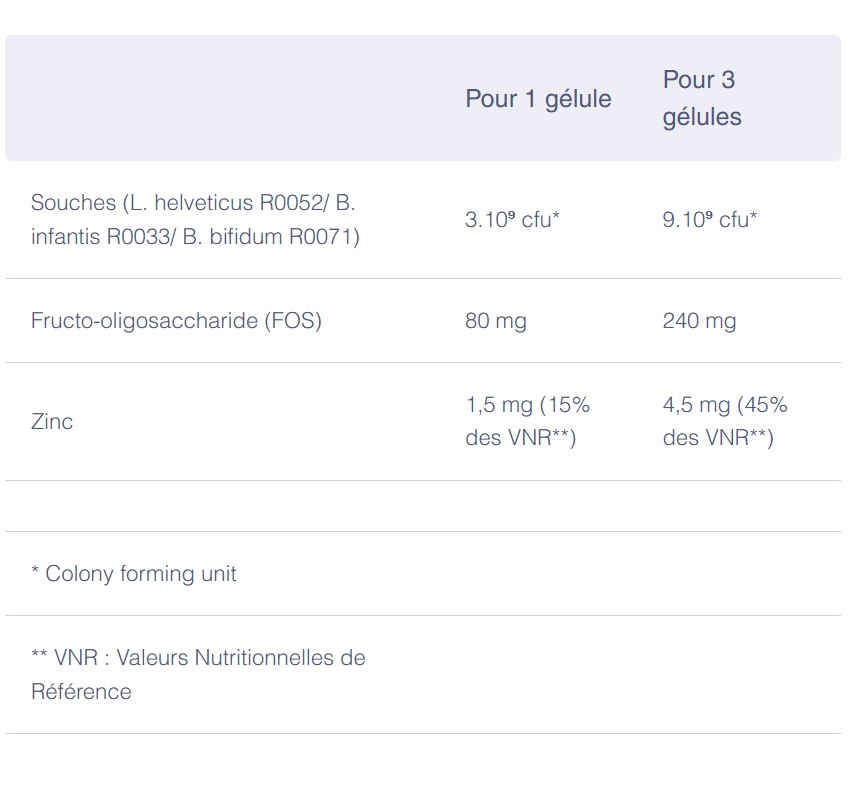The width and height of the screenshot is (848, 802).
Task: Select the Zinc row label
Action: [x=52, y=421]
